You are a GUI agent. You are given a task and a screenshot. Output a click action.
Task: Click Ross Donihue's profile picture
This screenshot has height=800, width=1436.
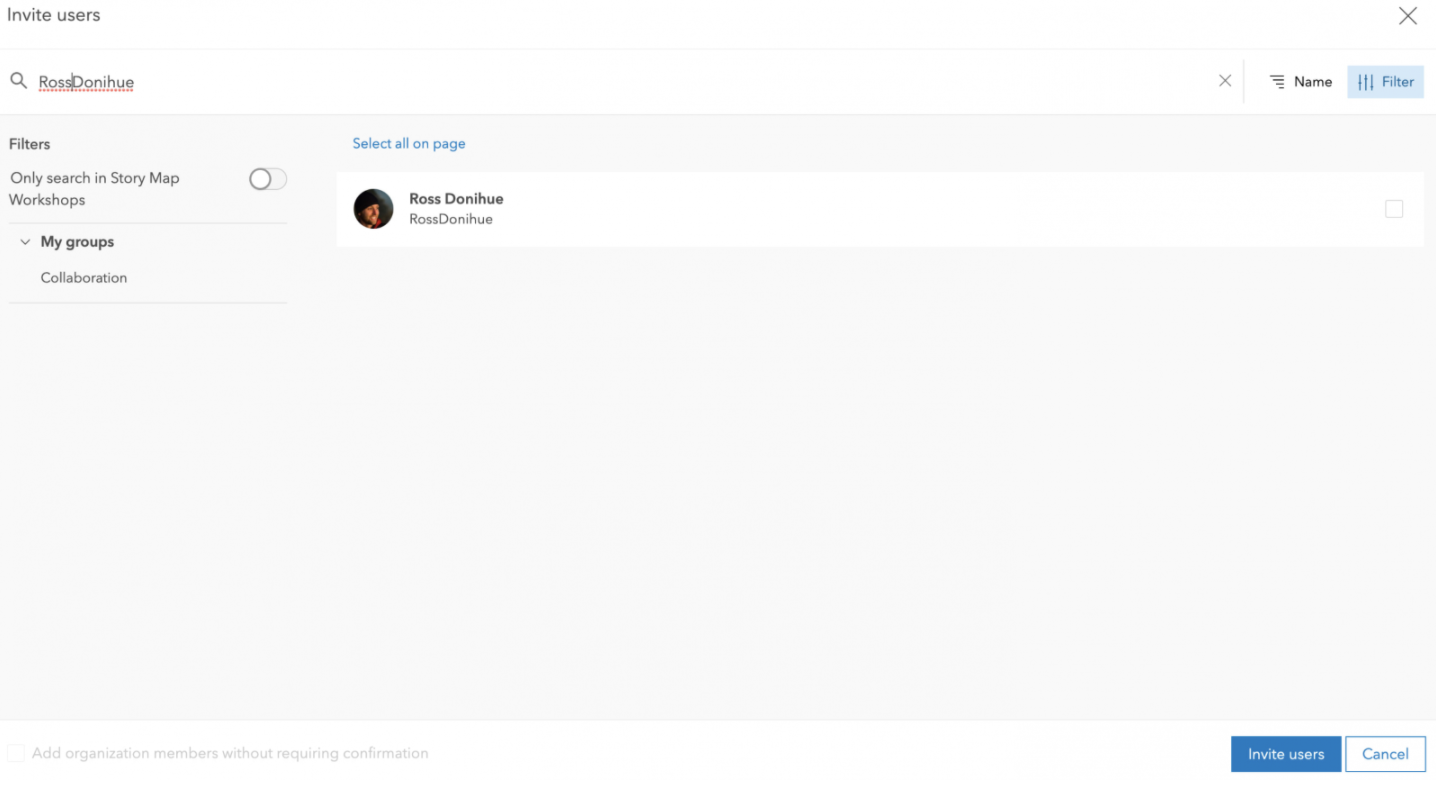pyautogui.click(x=373, y=208)
